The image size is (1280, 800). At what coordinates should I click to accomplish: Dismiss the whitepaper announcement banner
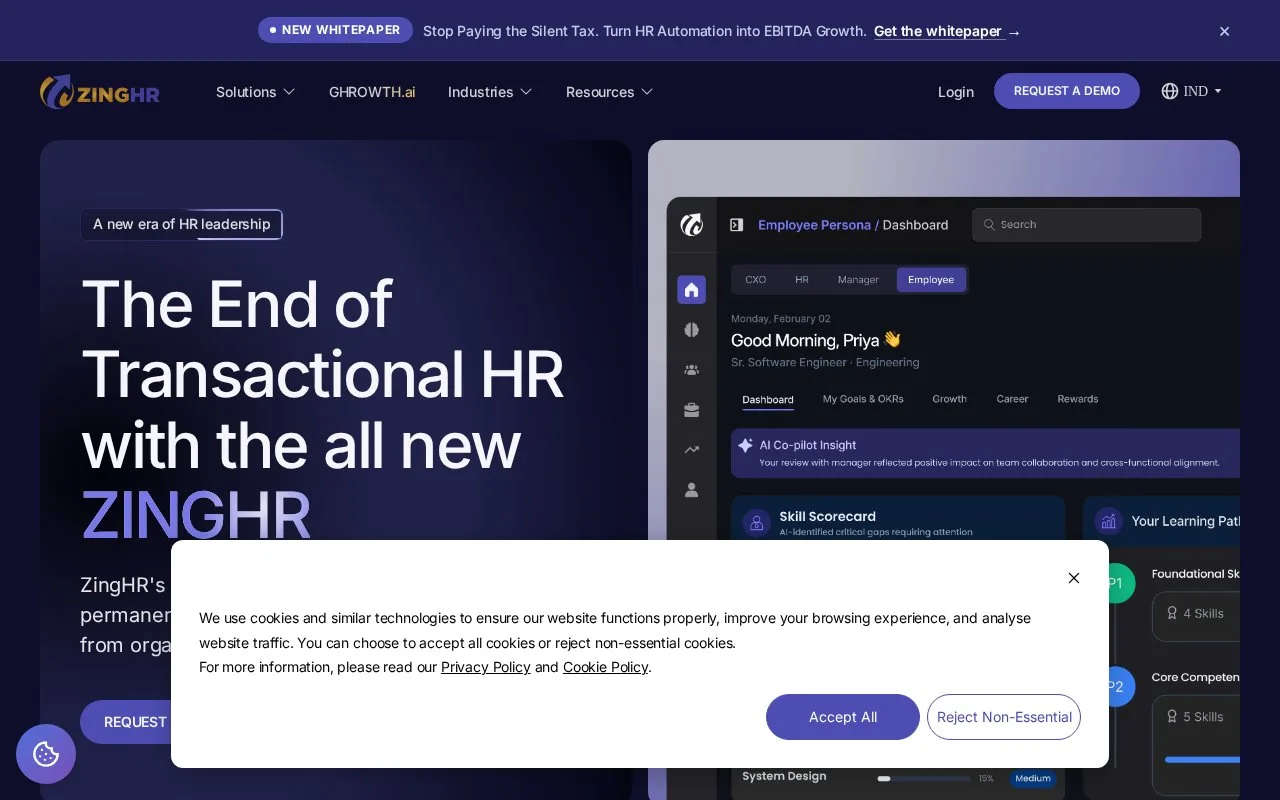click(x=1224, y=31)
